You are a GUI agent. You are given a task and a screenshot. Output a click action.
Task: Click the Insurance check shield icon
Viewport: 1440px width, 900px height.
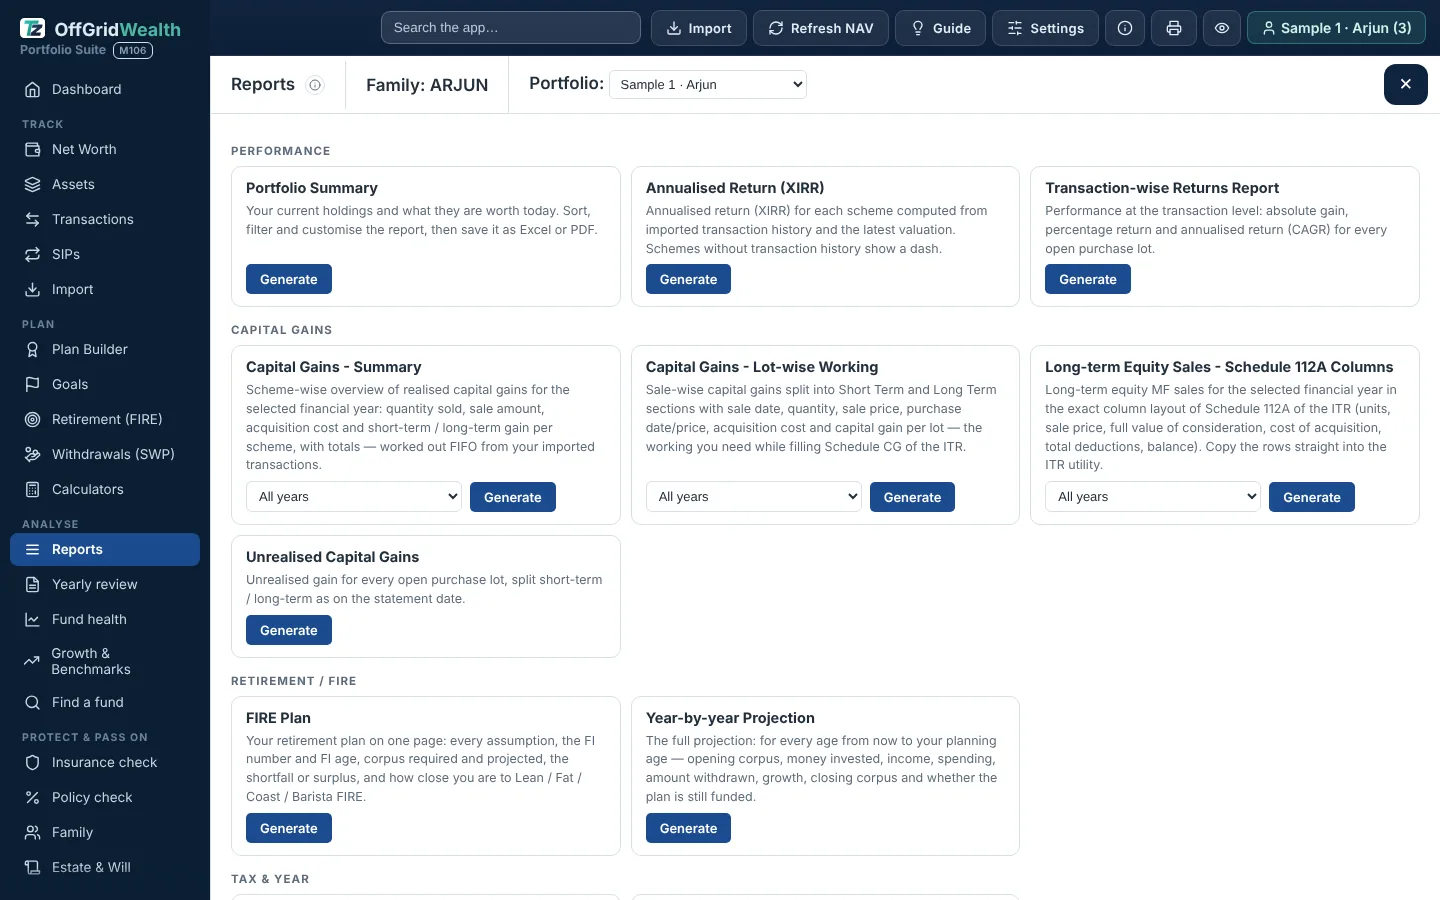tap(33, 762)
